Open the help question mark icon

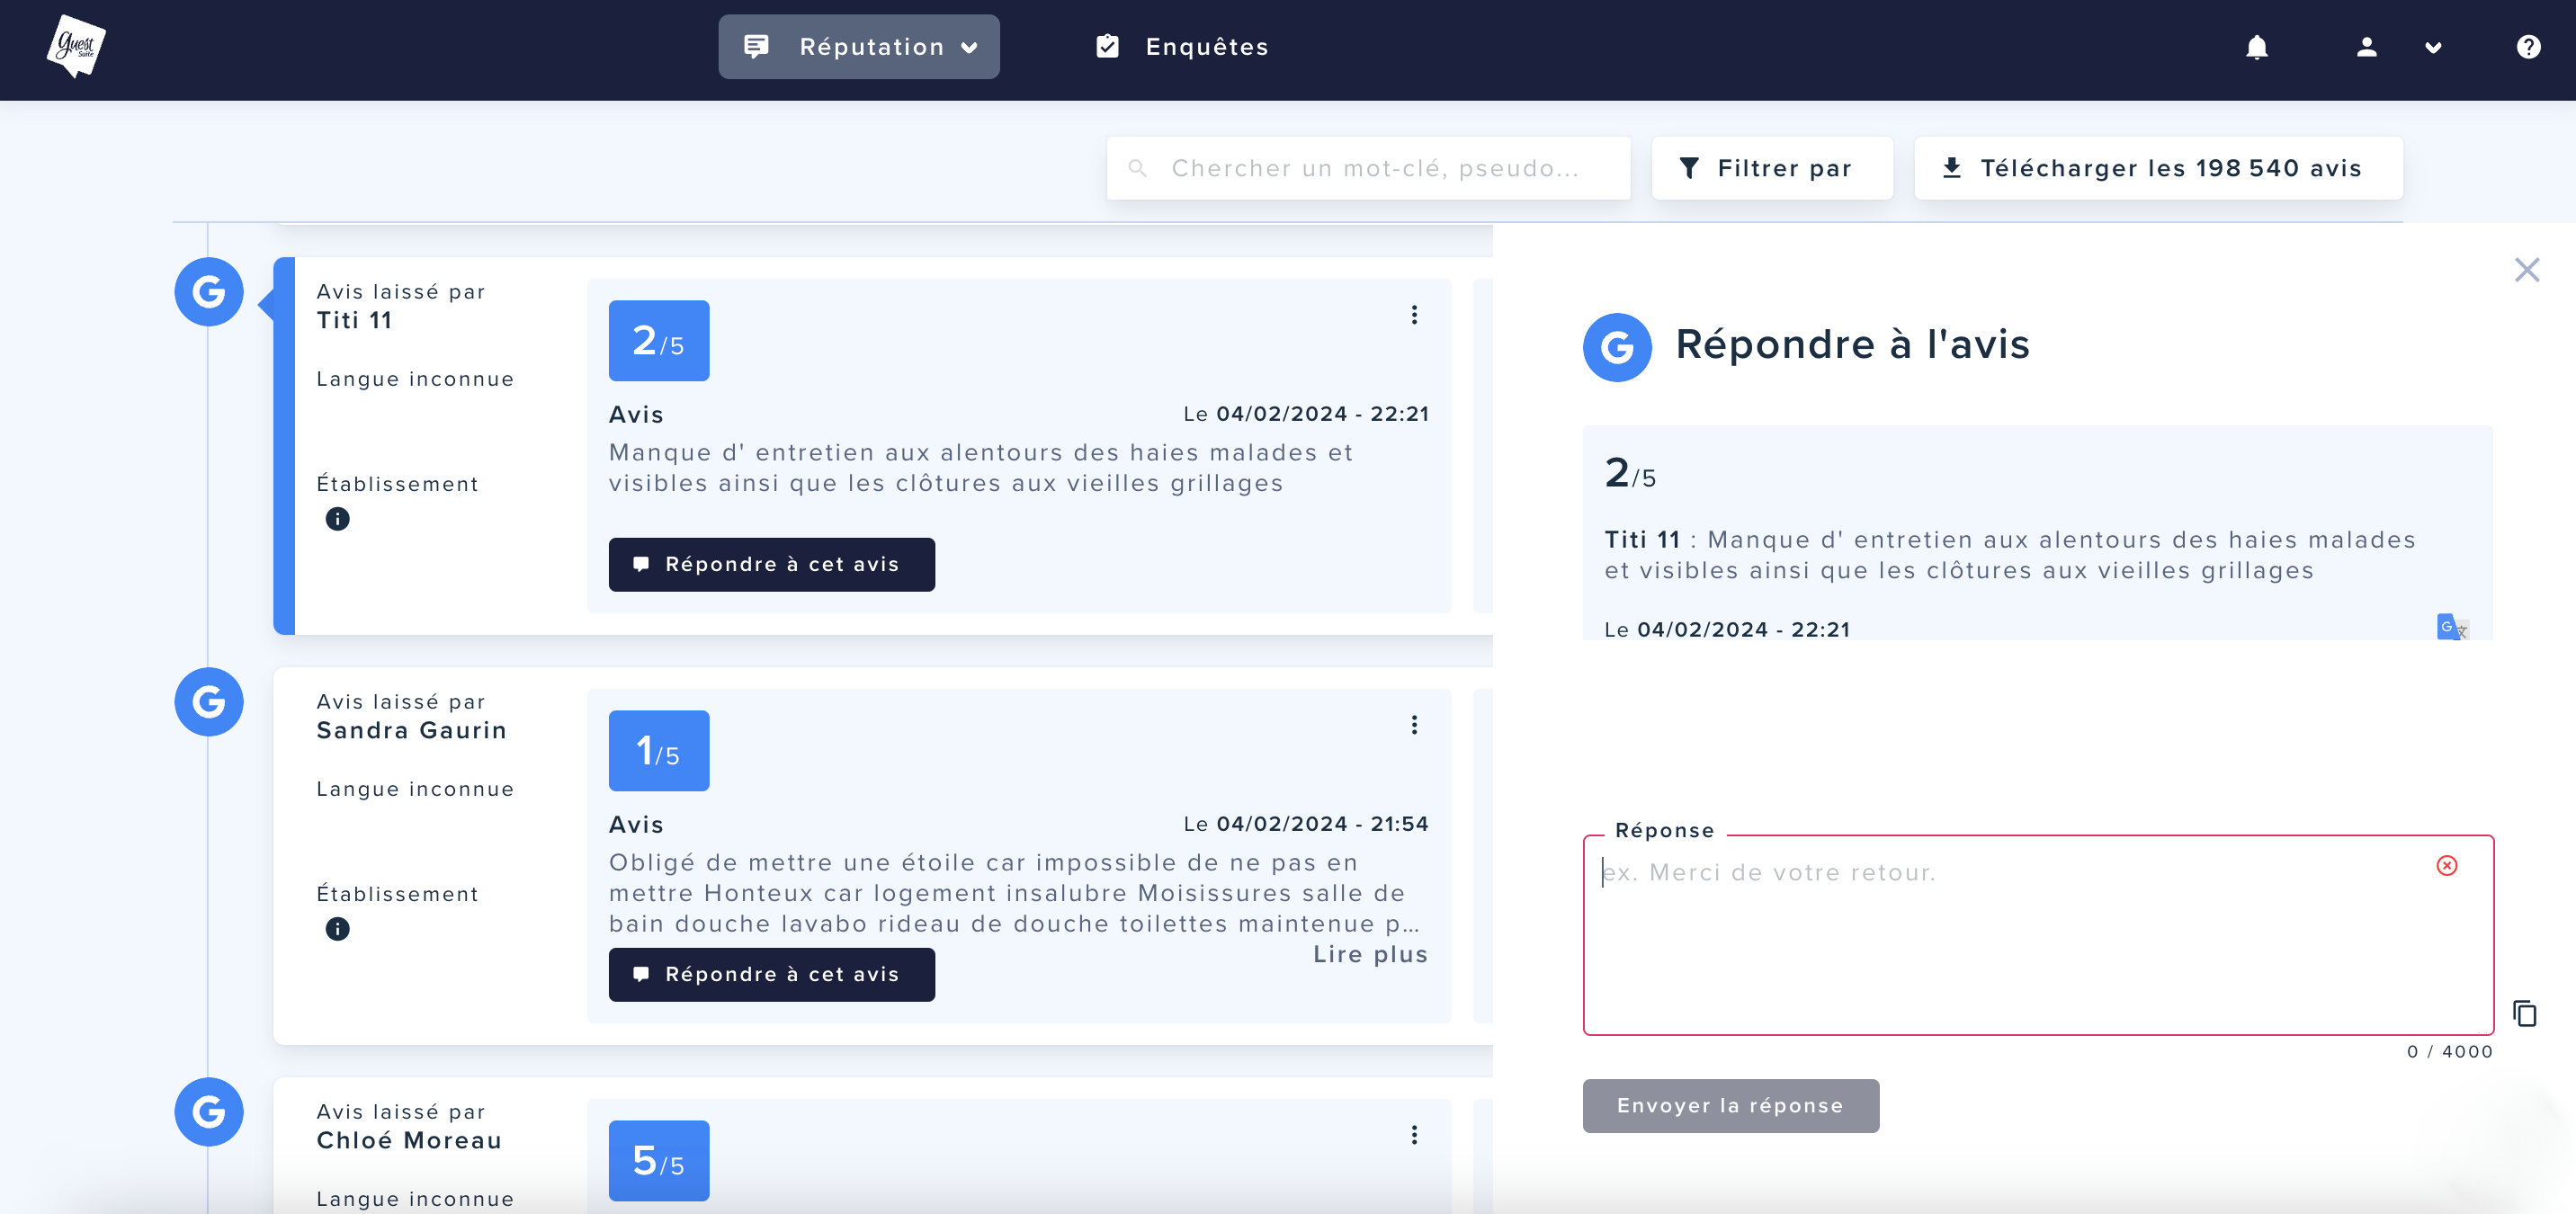click(2528, 47)
